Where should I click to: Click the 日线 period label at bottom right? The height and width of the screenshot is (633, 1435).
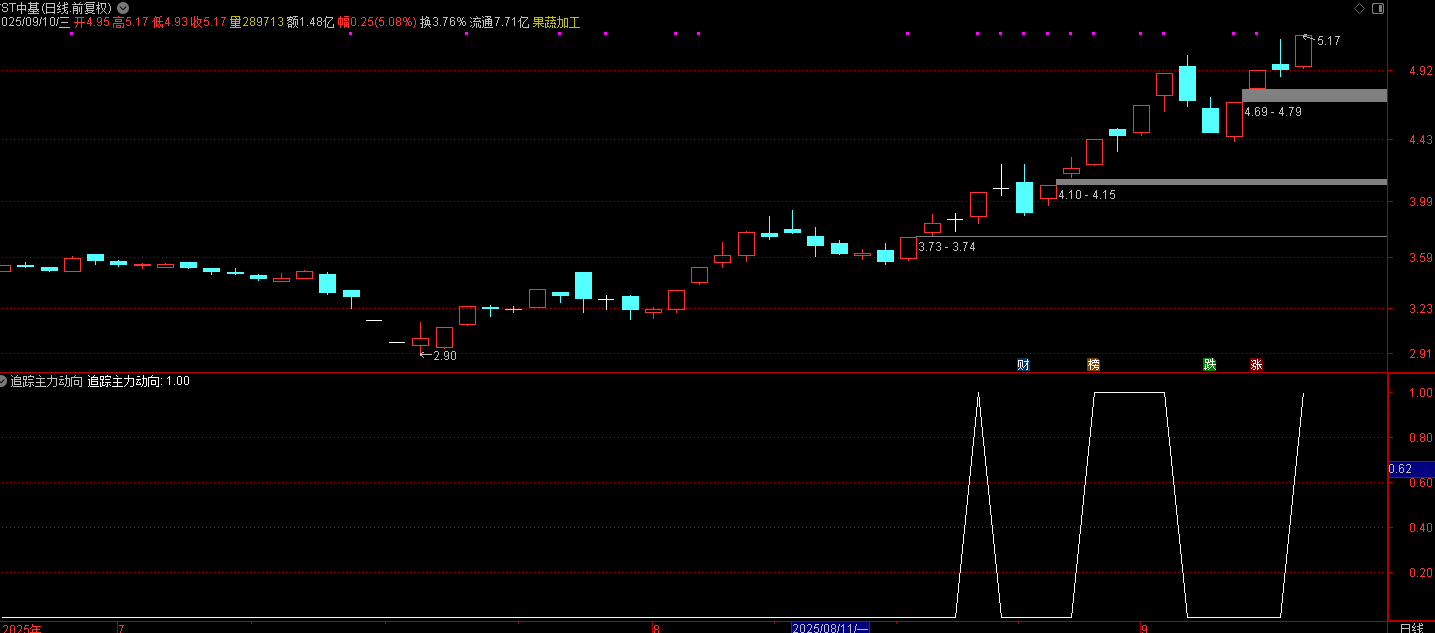pos(1411,627)
